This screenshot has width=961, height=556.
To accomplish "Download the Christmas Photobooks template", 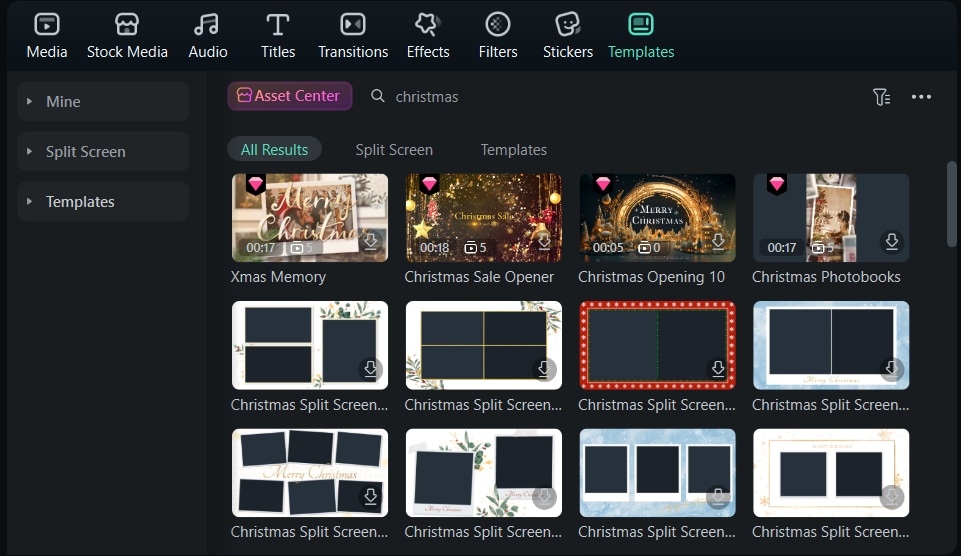I will [892, 241].
